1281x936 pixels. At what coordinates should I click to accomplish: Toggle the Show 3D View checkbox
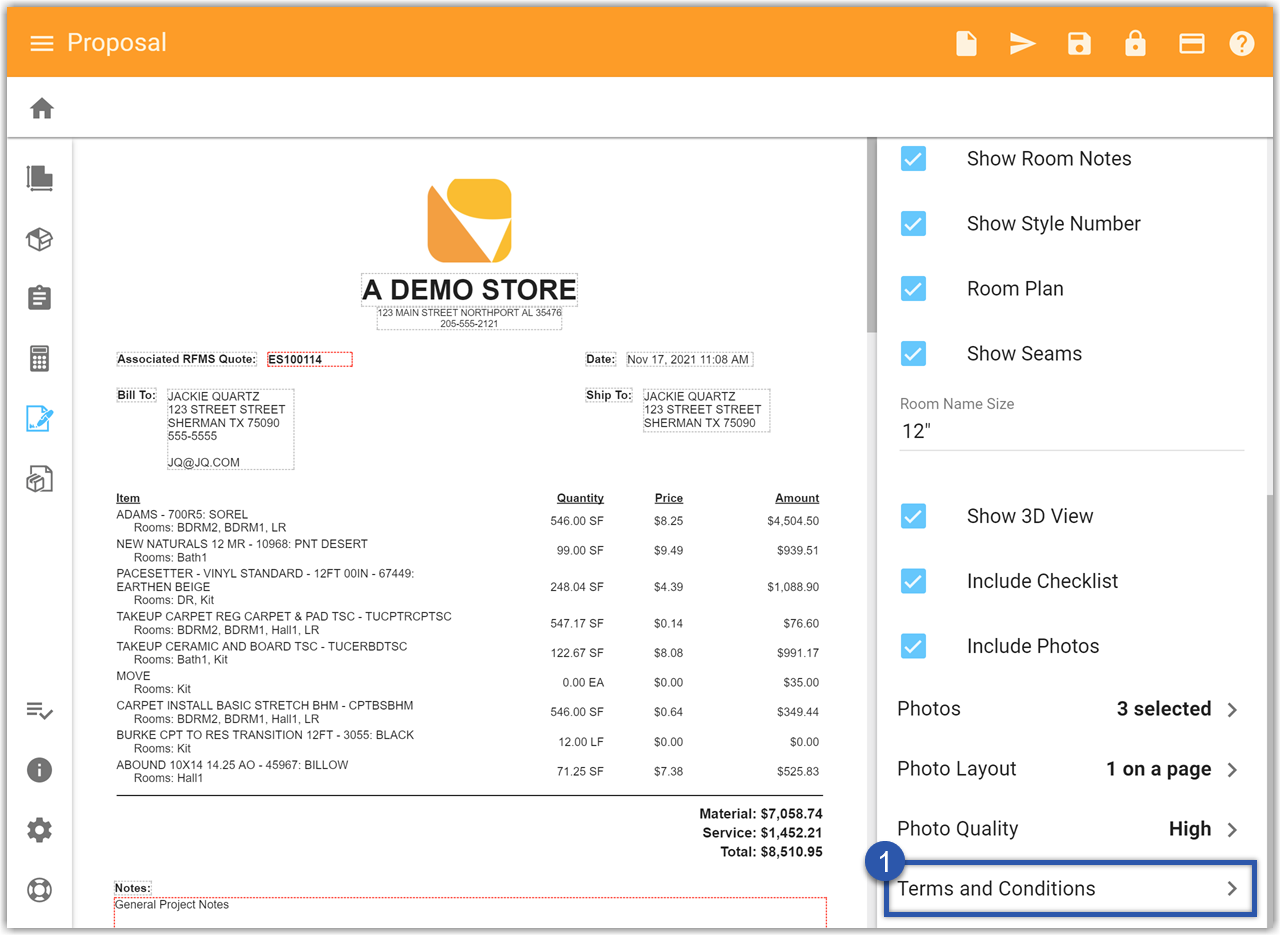click(913, 516)
